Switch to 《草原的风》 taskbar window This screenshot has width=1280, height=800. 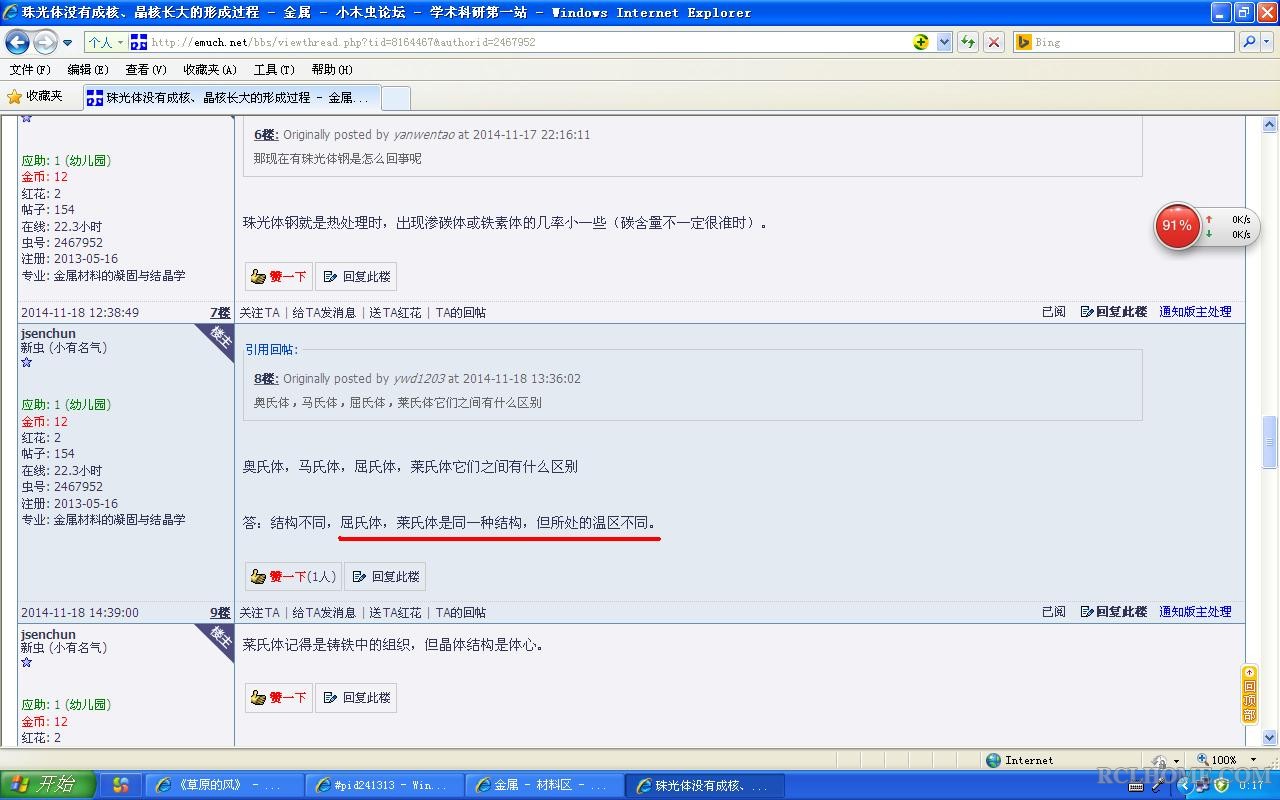[224, 786]
